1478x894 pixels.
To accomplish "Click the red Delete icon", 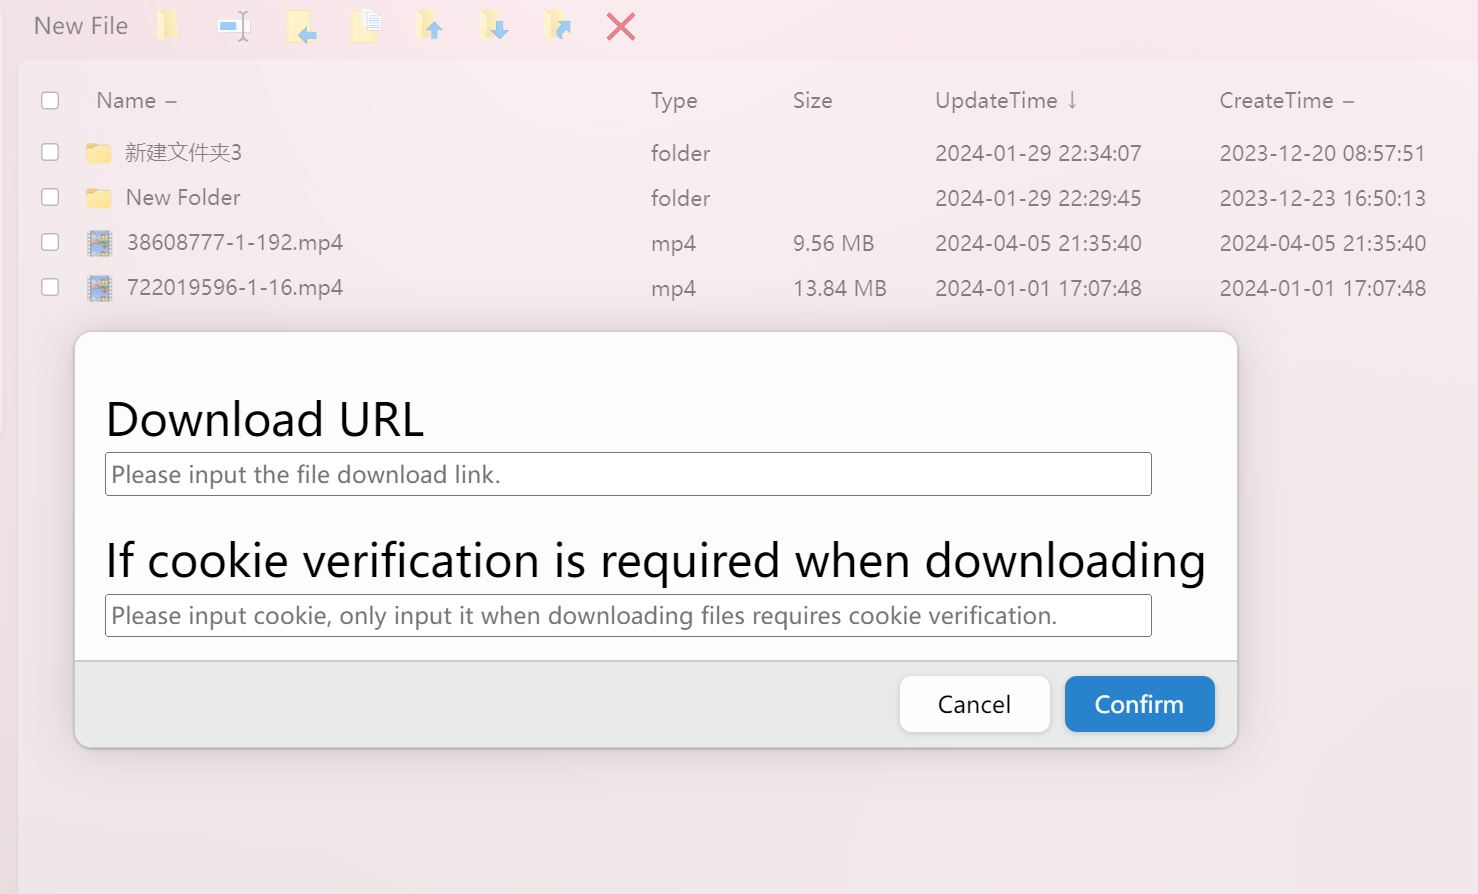I will (619, 26).
